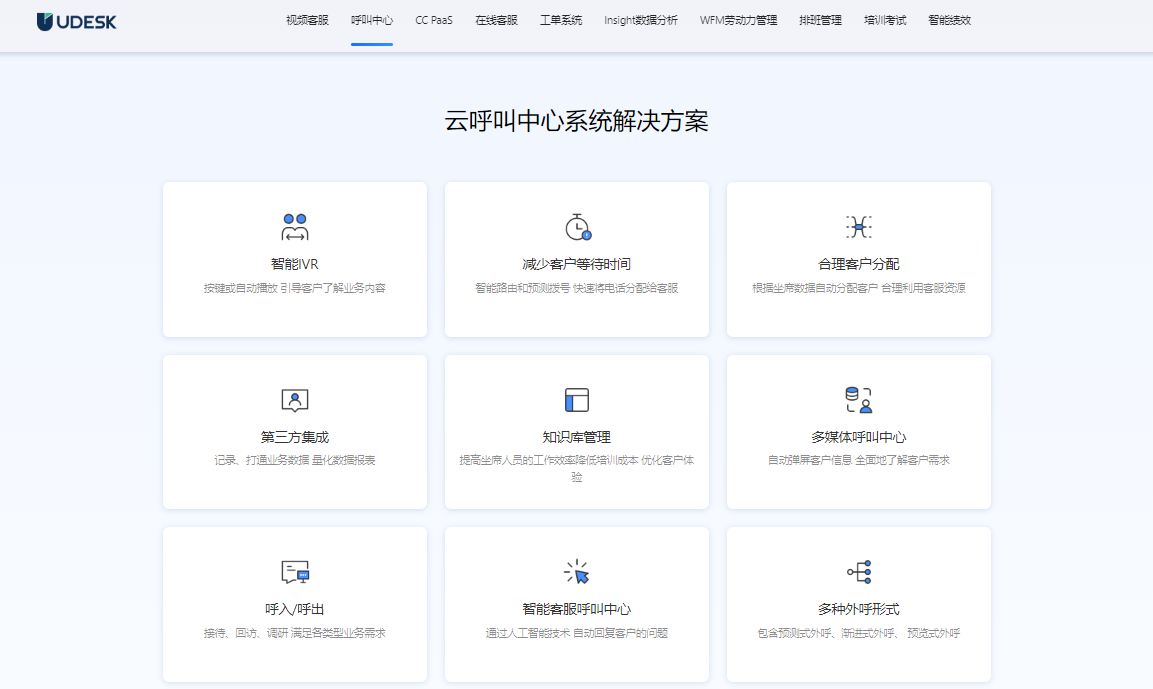Click the currently active 呼叫中心 tab

371,19
